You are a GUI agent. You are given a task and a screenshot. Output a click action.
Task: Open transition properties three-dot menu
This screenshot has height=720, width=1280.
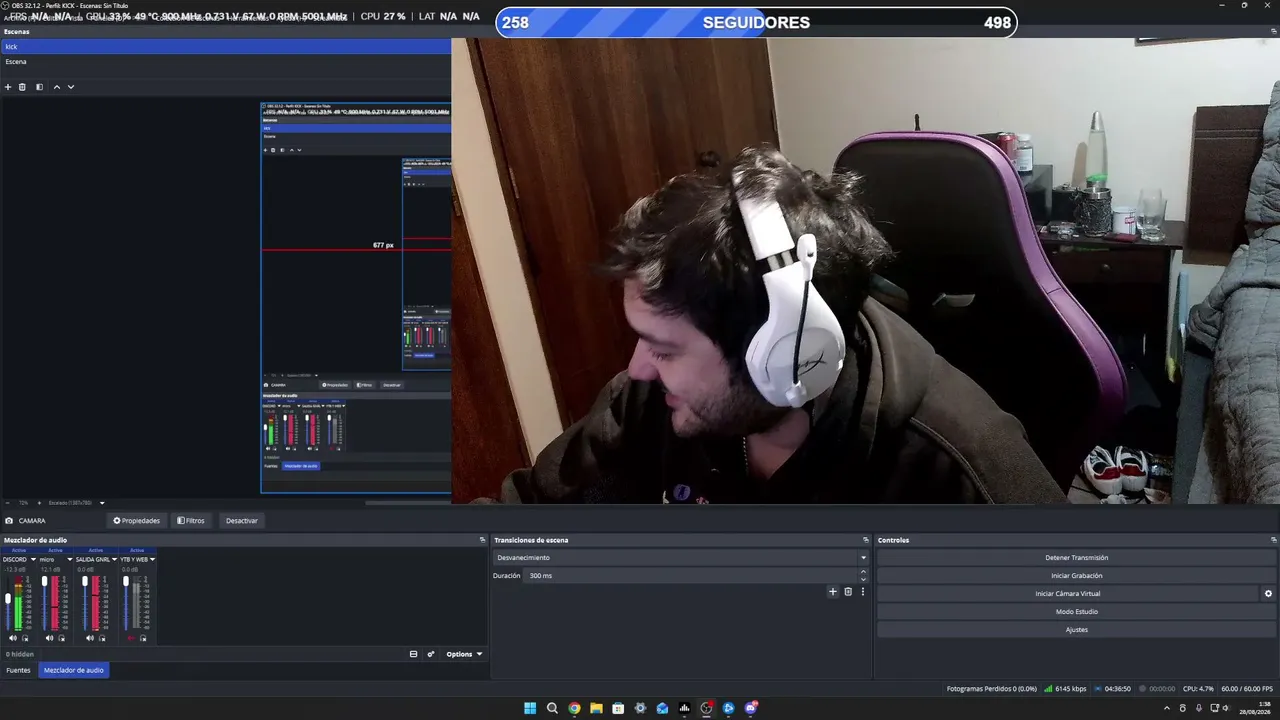point(863,592)
